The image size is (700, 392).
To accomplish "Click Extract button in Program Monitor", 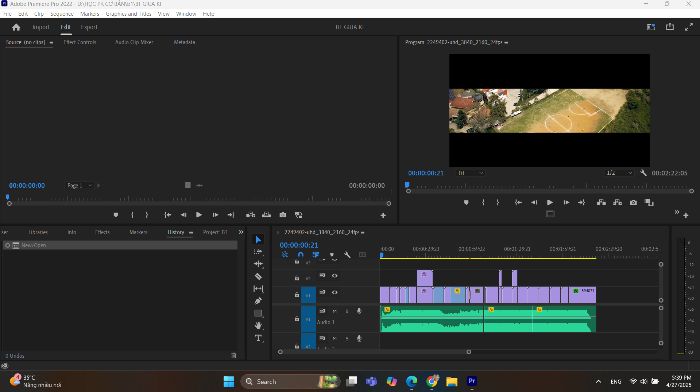I will coord(617,202).
